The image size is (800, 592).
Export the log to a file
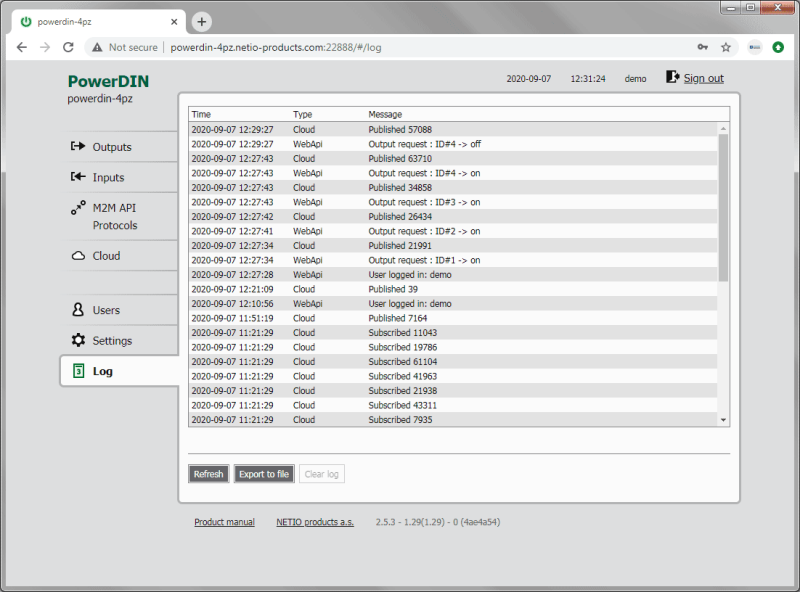[x=263, y=473]
